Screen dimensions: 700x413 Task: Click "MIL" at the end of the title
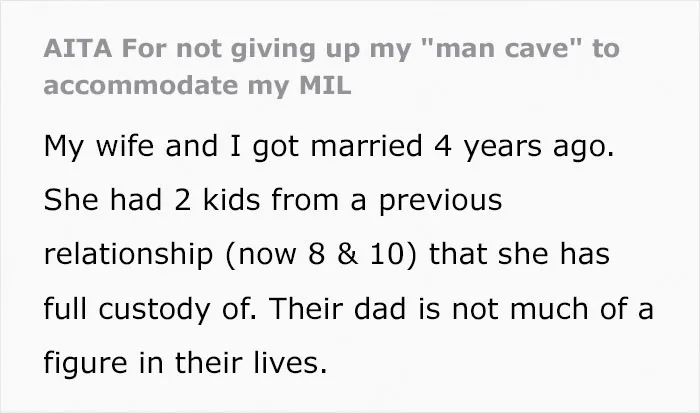(325, 85)
